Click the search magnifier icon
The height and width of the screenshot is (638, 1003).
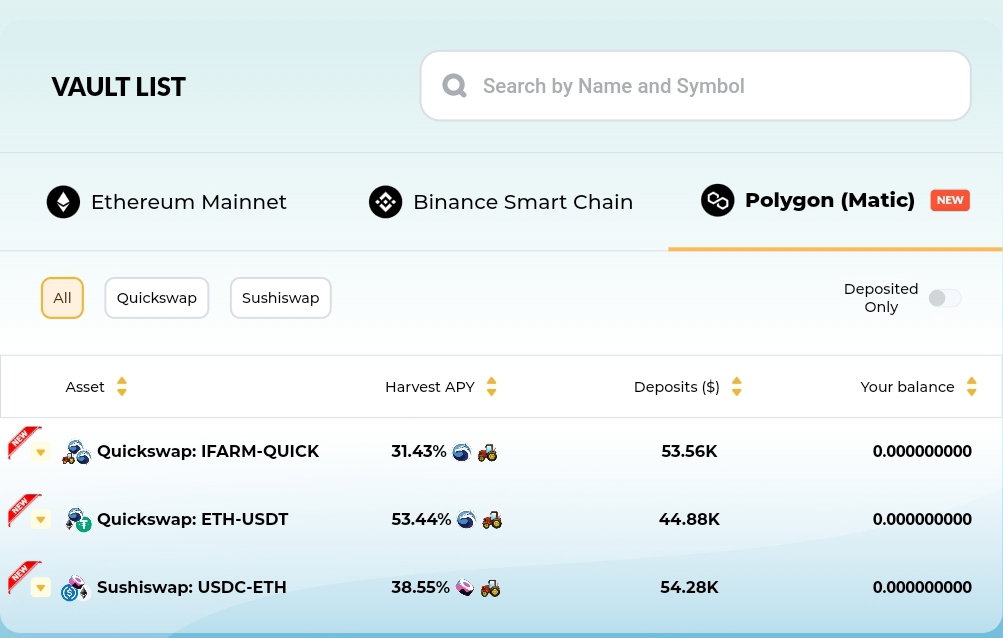454,86
